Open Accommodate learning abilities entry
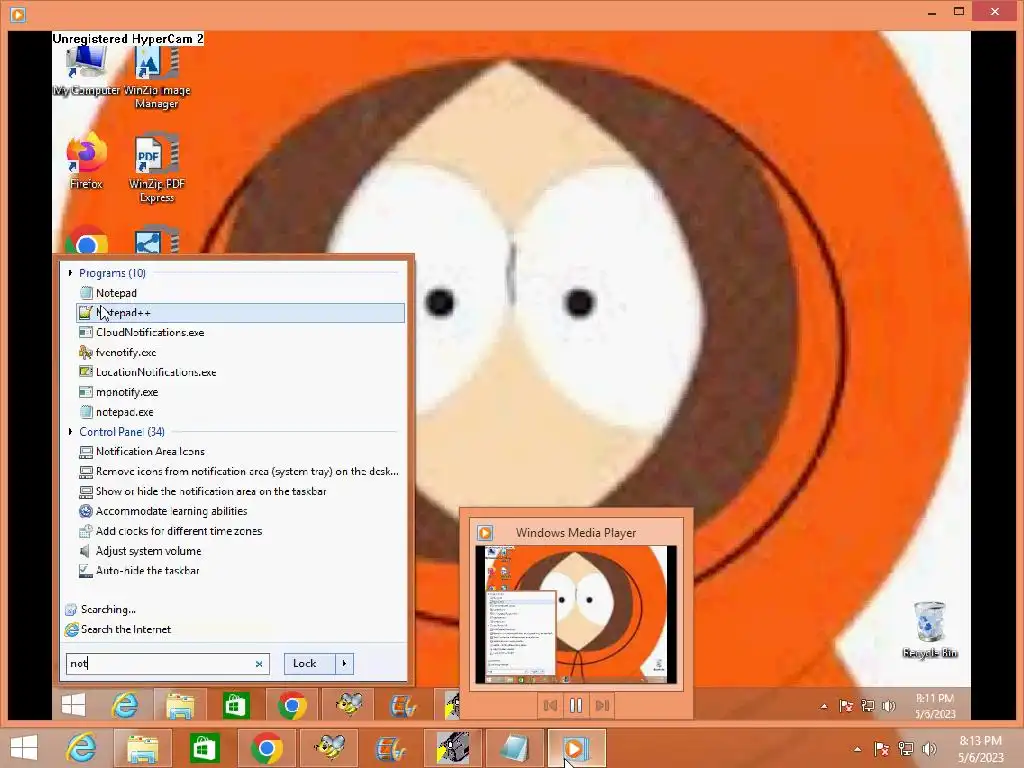The width and height of the screenshot is (1024, 768). point(240,511)
